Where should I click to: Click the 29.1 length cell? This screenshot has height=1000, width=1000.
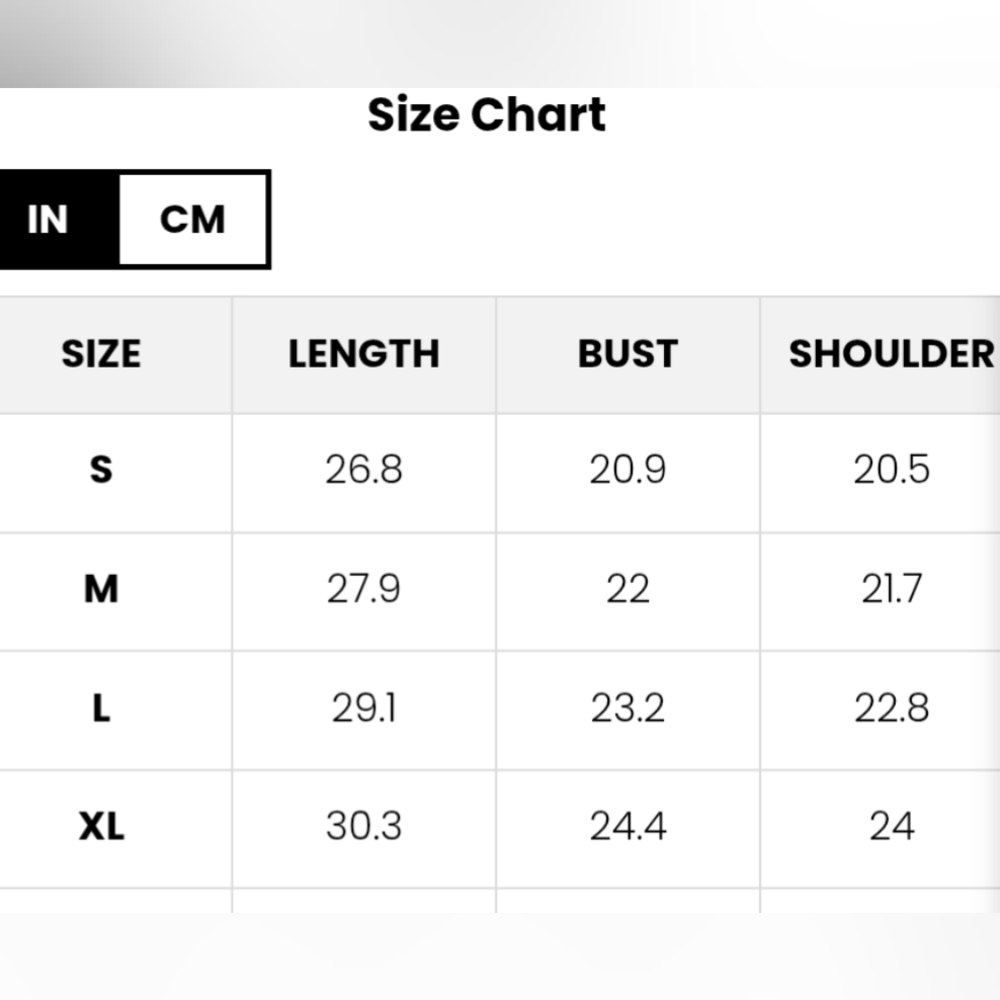[x=364, y=708]
